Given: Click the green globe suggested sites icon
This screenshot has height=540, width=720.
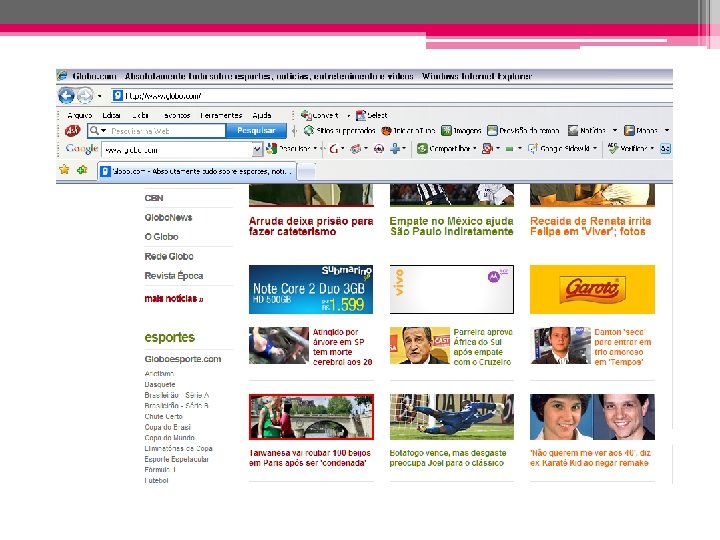Looking at the screenshot, I should pyautogui.click(x=309, y=131).
